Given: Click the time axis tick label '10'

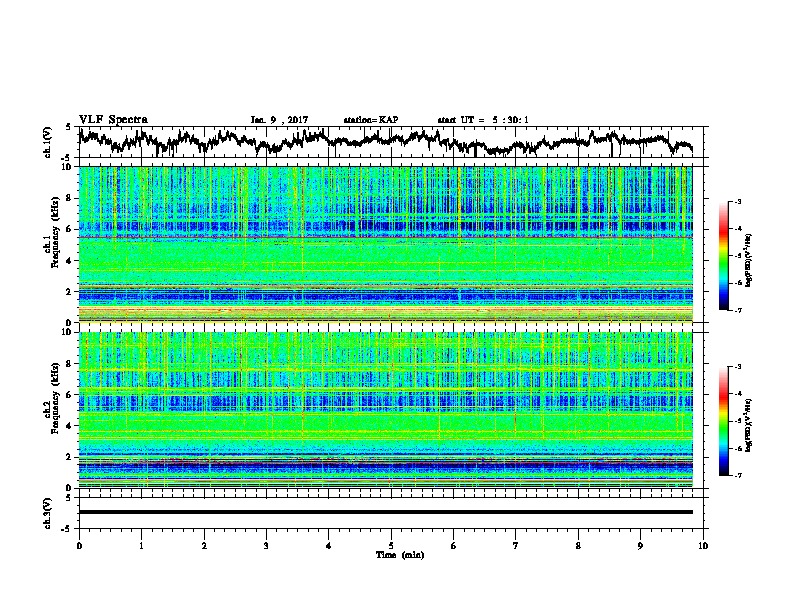Looking at the screenshot, I should tap(703, 546).
